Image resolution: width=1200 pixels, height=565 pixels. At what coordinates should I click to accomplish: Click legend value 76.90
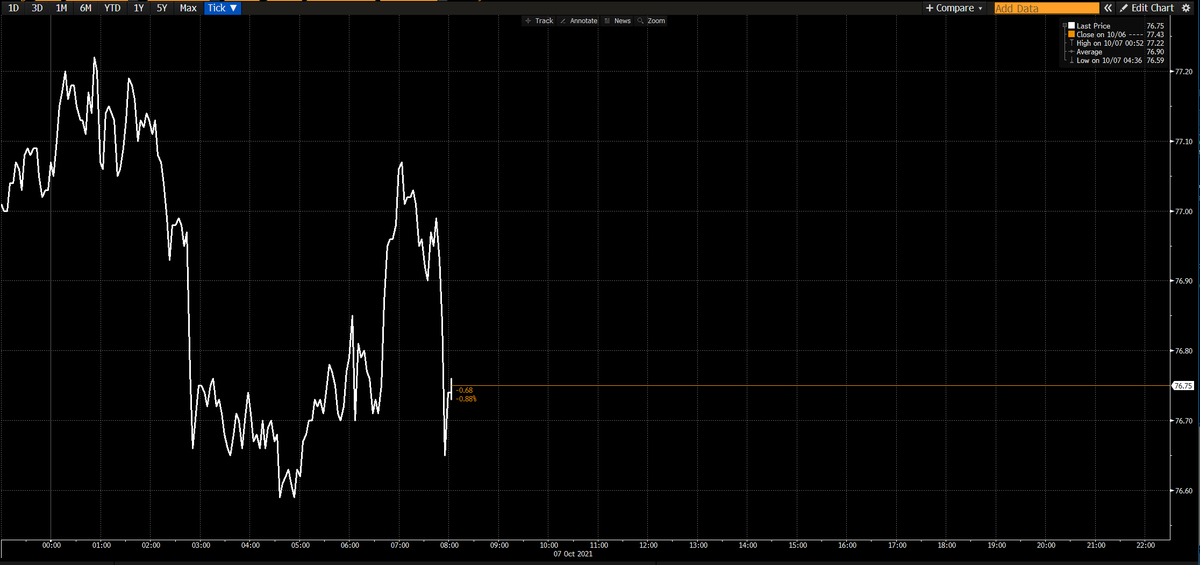pos(1155,52)
